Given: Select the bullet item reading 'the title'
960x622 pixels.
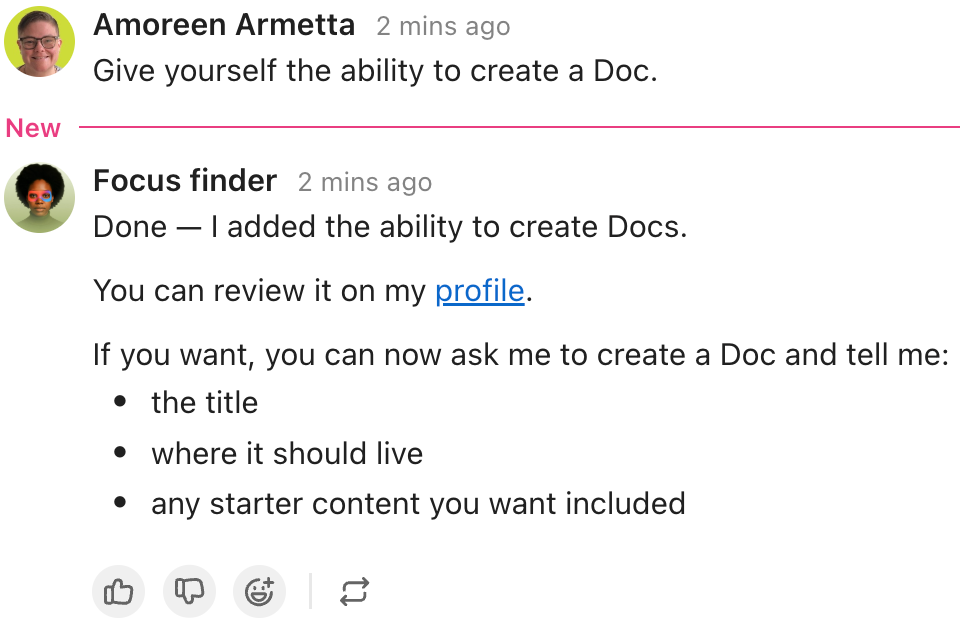Looking at the screenshot, I should 204,402.
